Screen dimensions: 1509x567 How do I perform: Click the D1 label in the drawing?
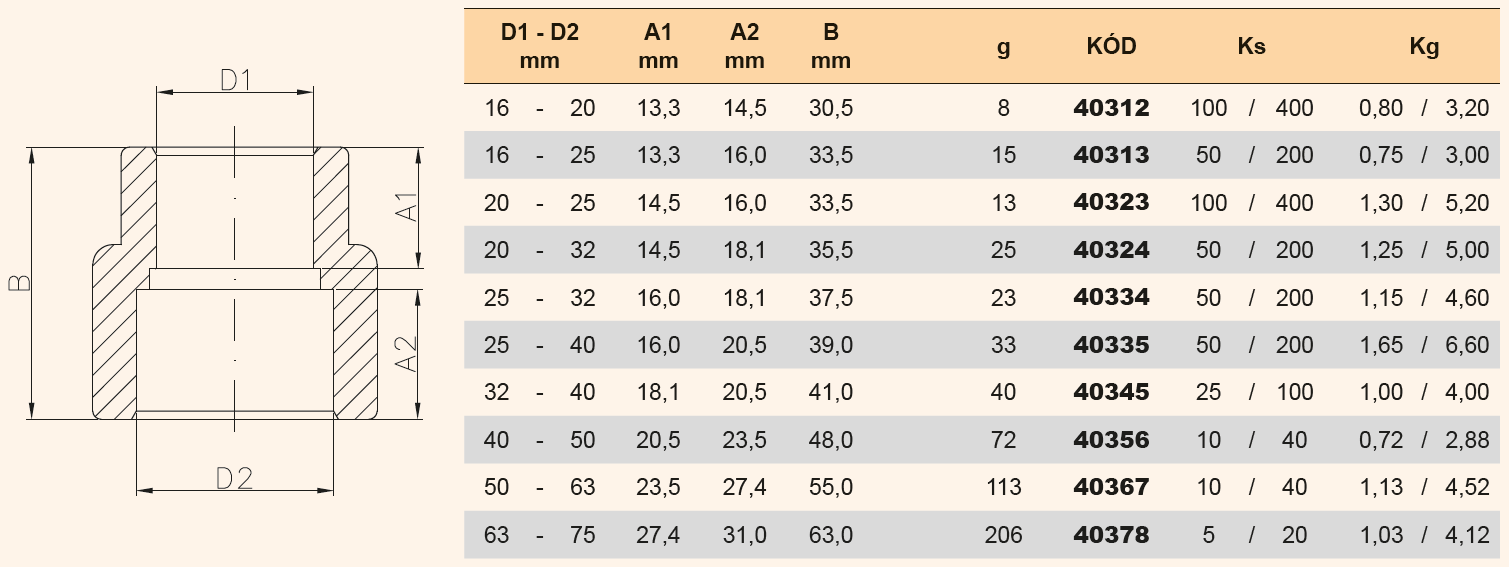235,79
